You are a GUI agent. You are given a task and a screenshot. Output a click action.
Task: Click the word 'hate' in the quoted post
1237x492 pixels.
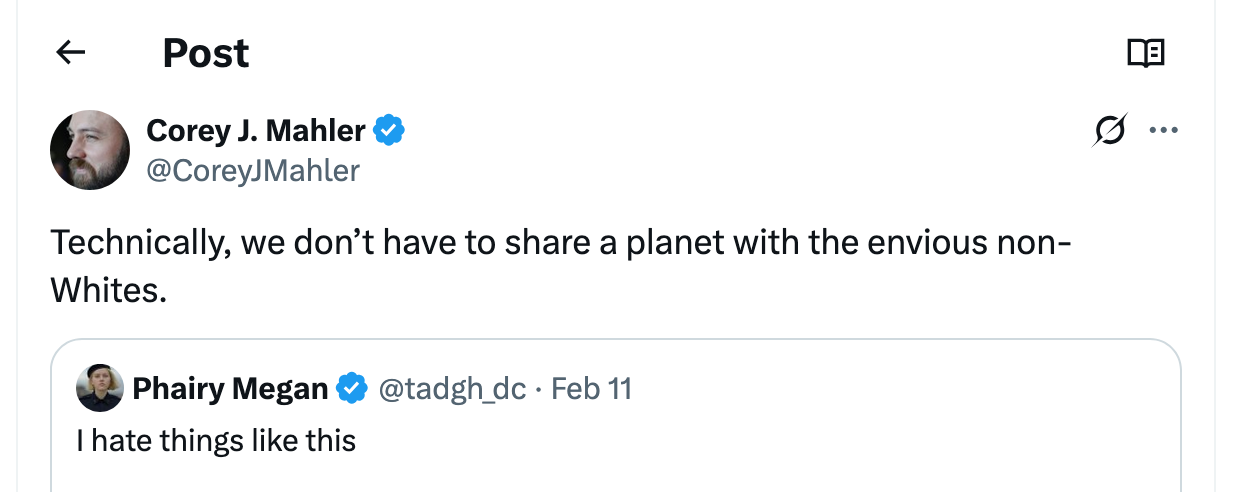118,440
